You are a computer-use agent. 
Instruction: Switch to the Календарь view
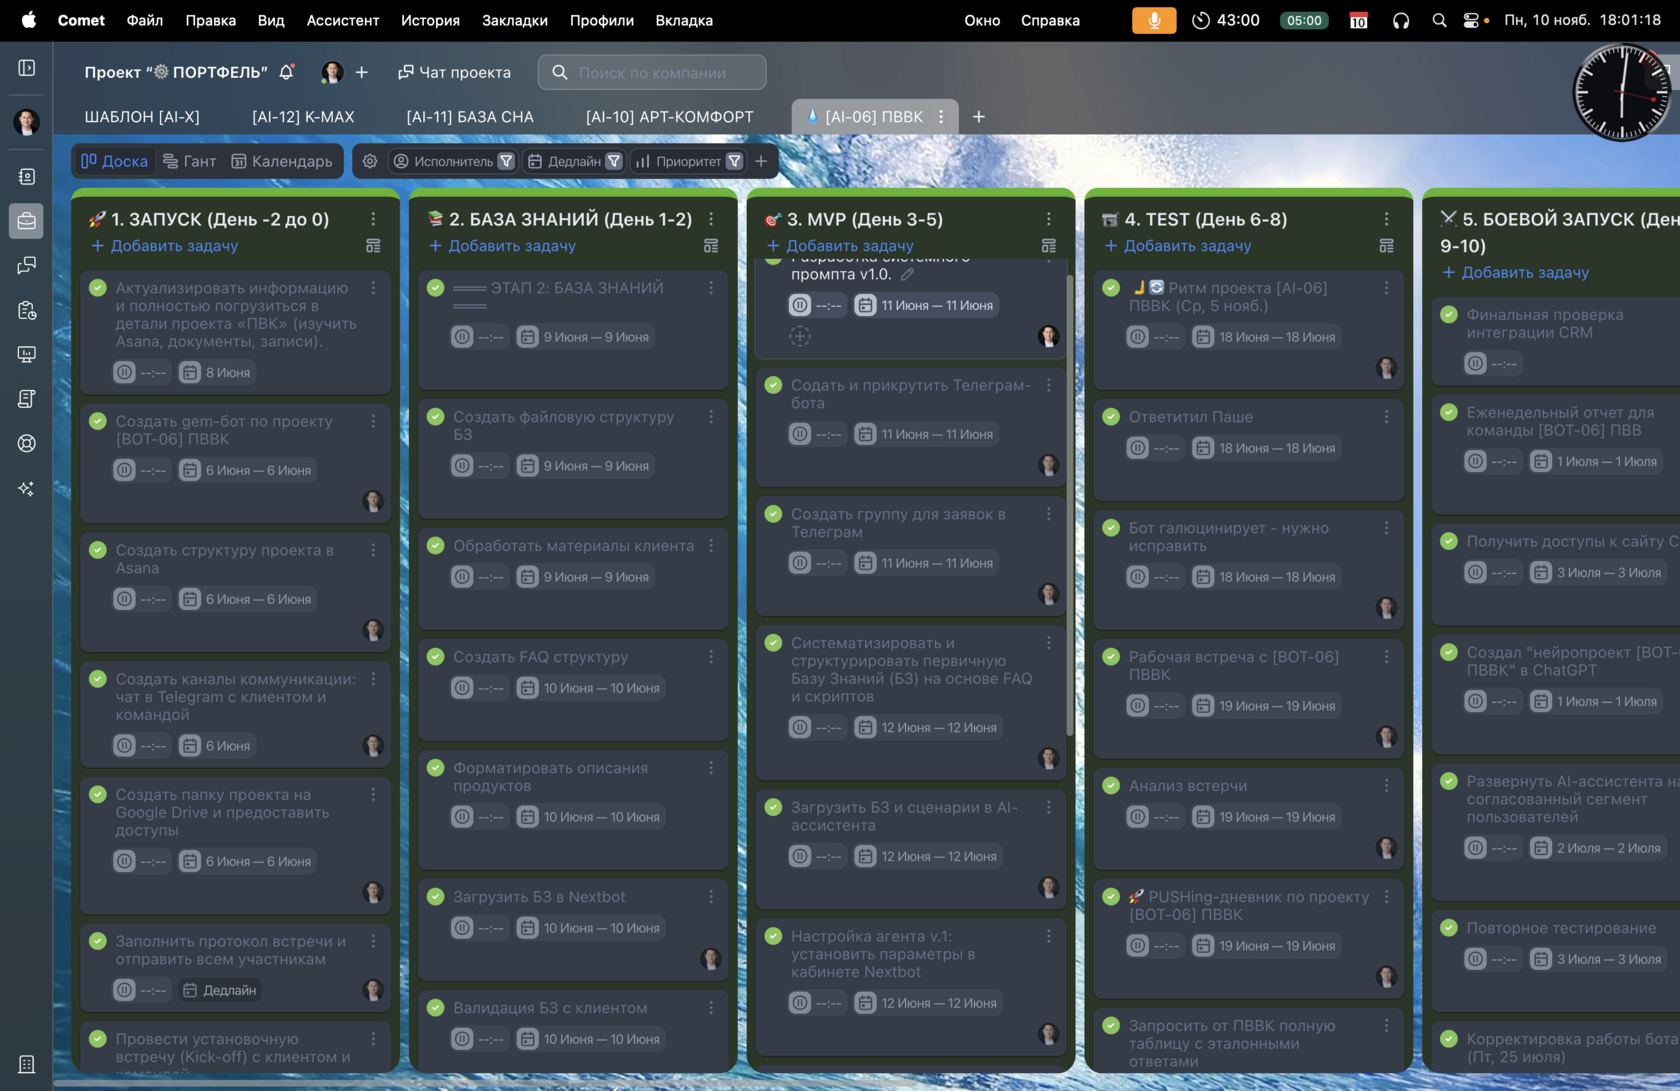[282, 161]
